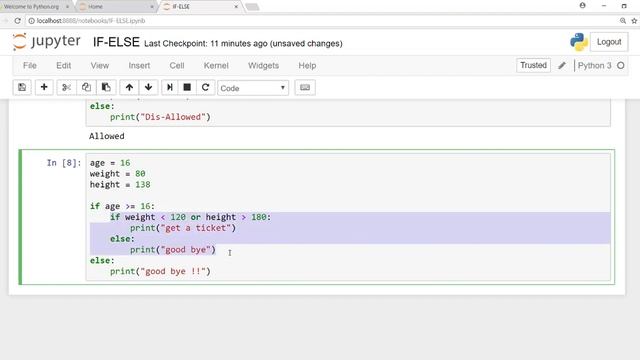
Task: Click the Logout button
Action: [x=609, y=42]
